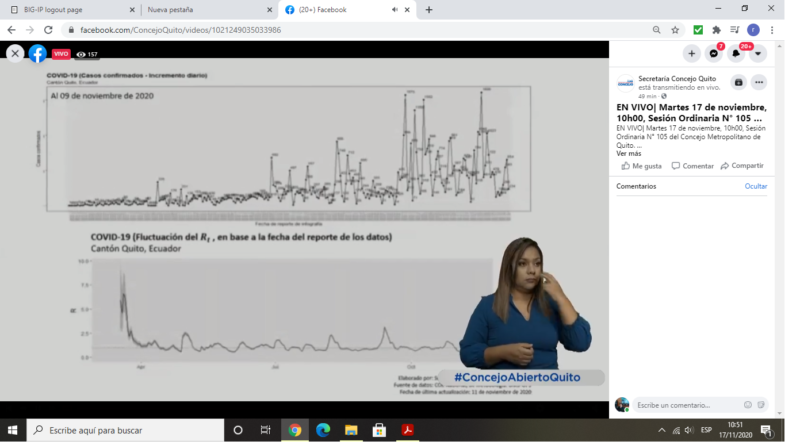The image size is (800, 445).
Task: Open Messenger chats icon
Action: (714, 53)
